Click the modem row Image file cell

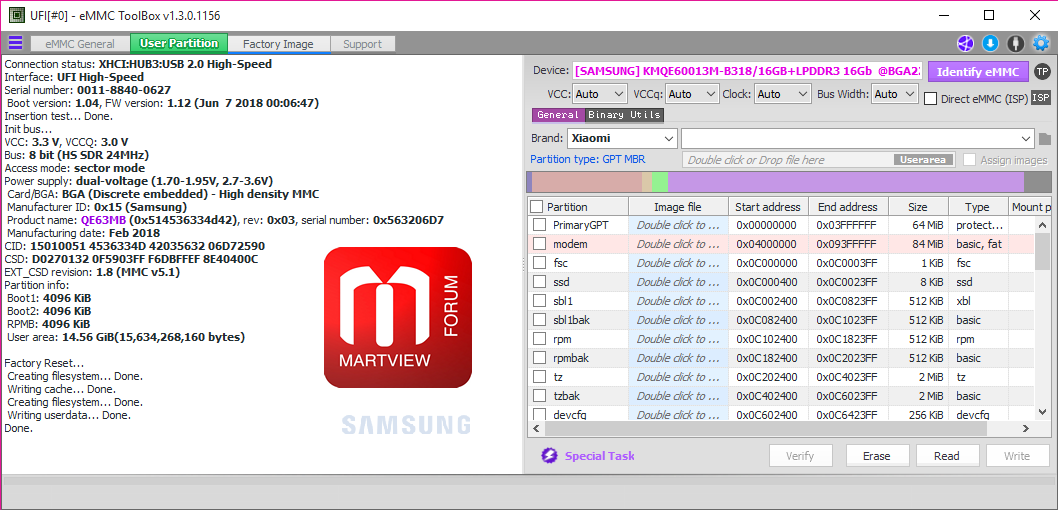pos(678,244)
